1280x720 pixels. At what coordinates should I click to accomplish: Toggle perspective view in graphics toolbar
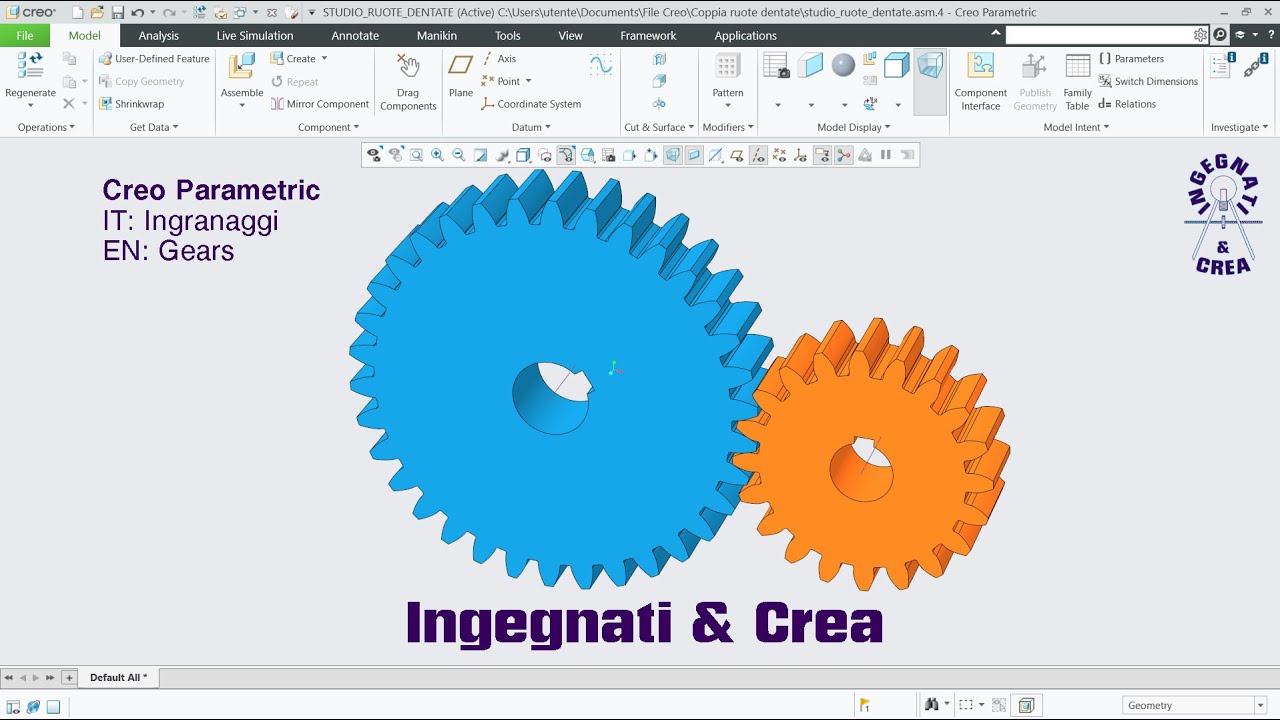pyautogui.click(x=673, y=155)
